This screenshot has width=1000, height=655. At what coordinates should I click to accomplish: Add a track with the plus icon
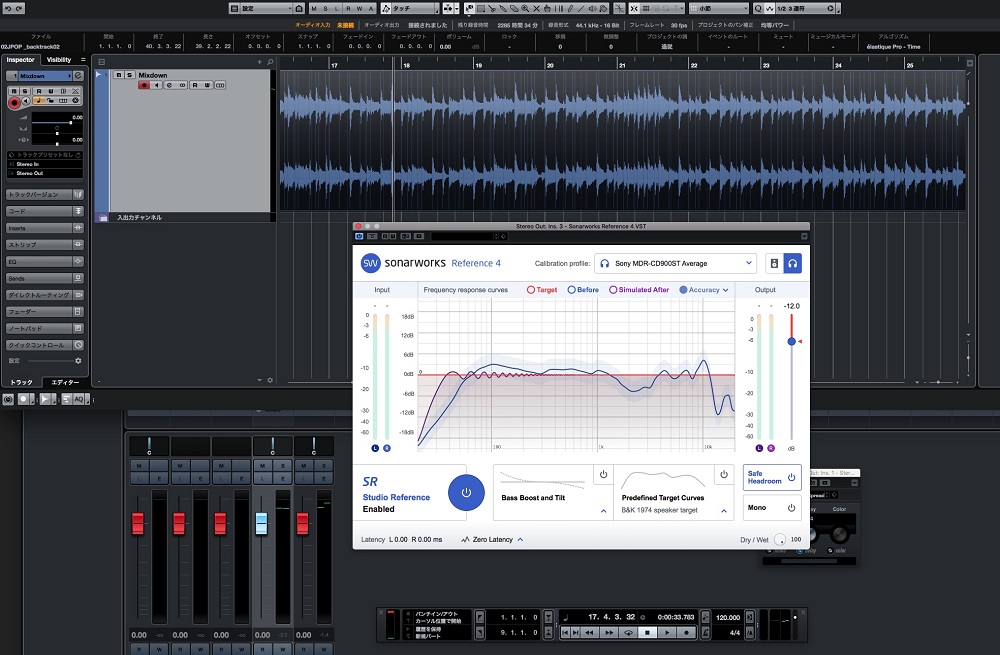(260, 62)
